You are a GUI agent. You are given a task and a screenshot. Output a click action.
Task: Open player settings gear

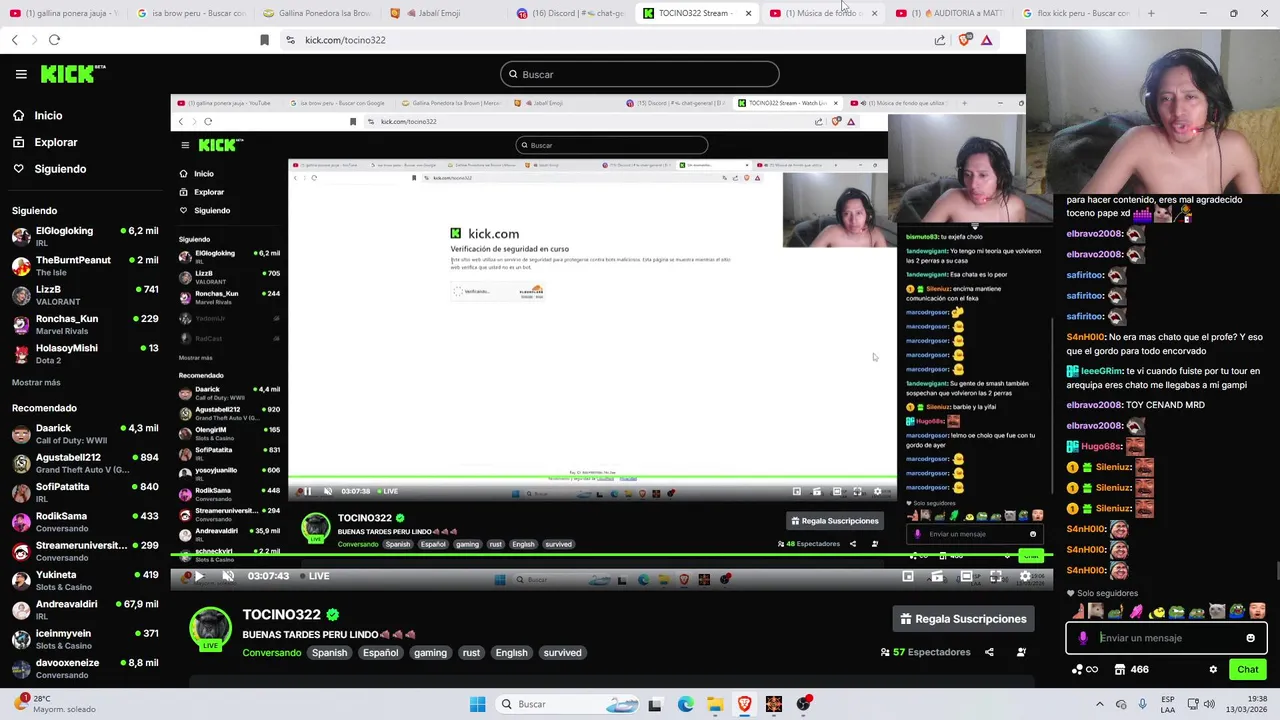pos(1025,576)
